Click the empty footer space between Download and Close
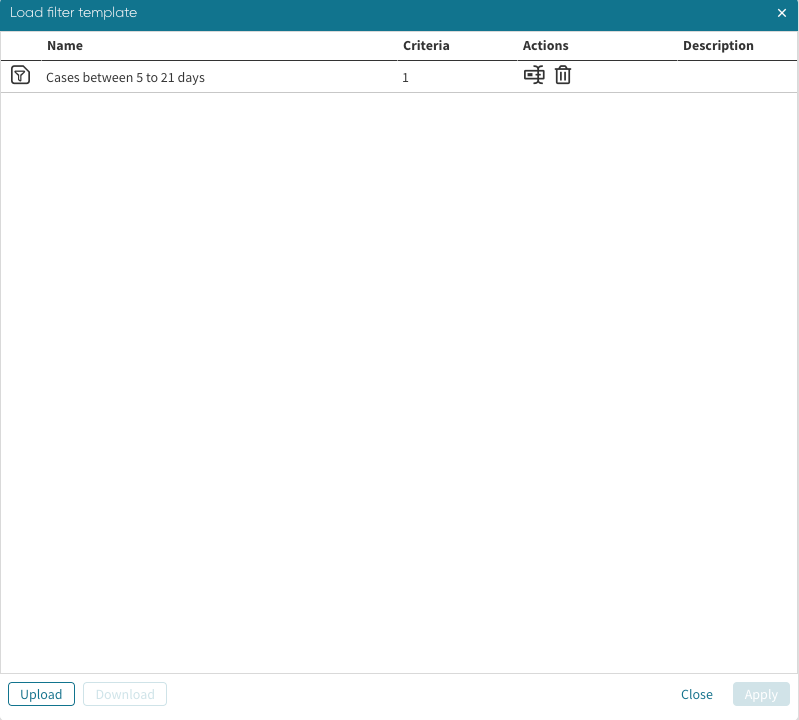The width and height of the screenshot is (799, 720). (420, 694)
